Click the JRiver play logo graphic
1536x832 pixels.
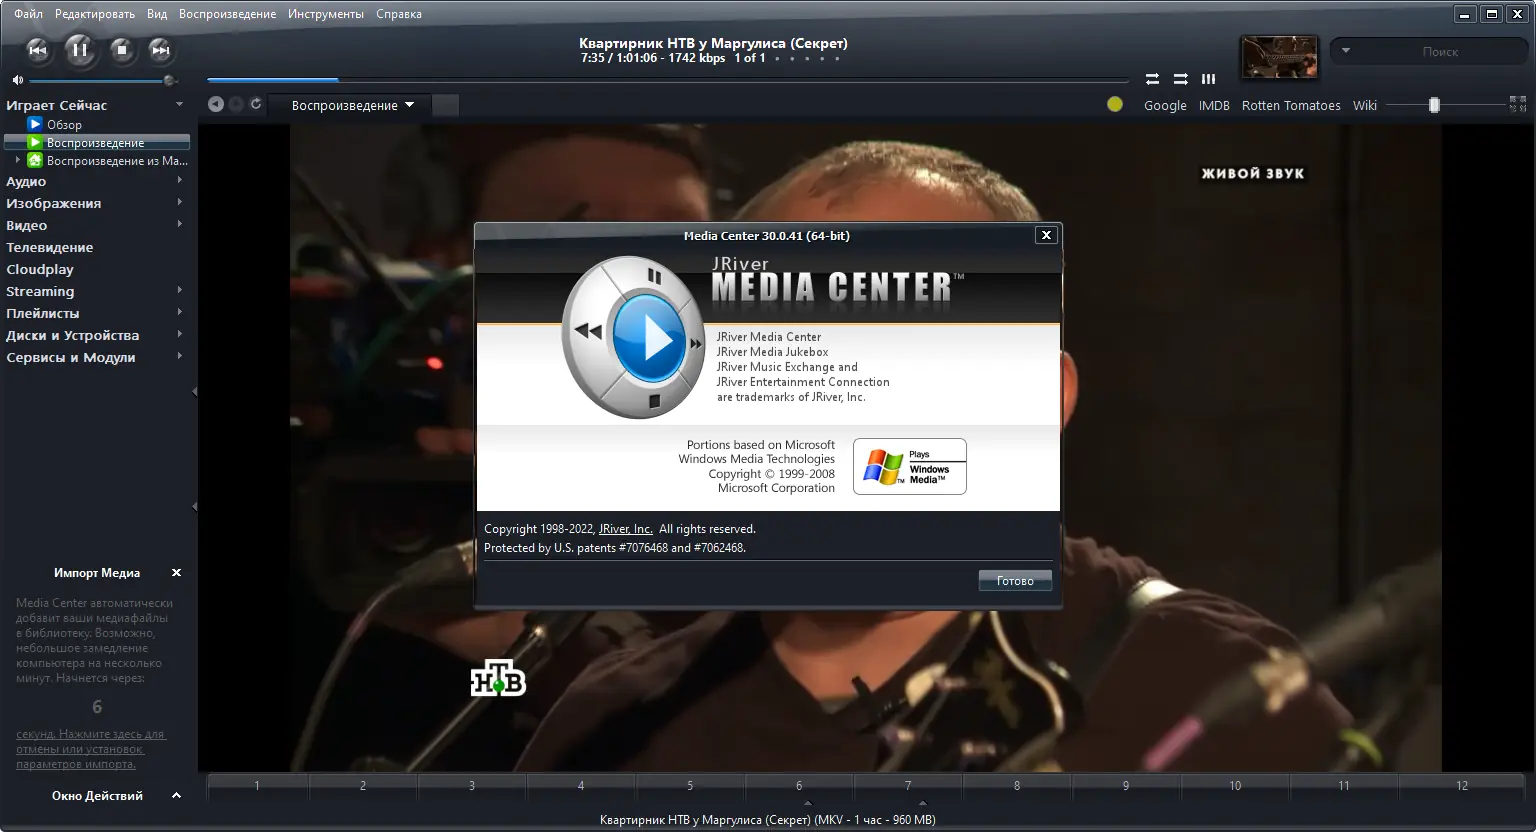pos(634,338)
